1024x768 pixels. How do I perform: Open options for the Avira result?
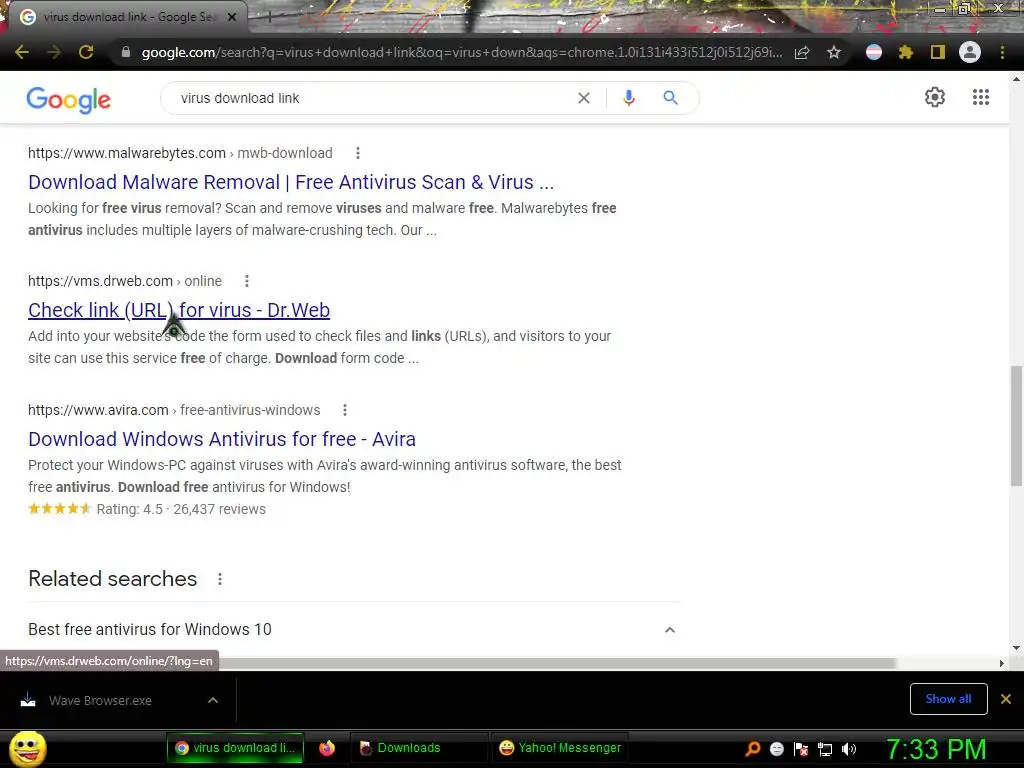click(345, 410)
